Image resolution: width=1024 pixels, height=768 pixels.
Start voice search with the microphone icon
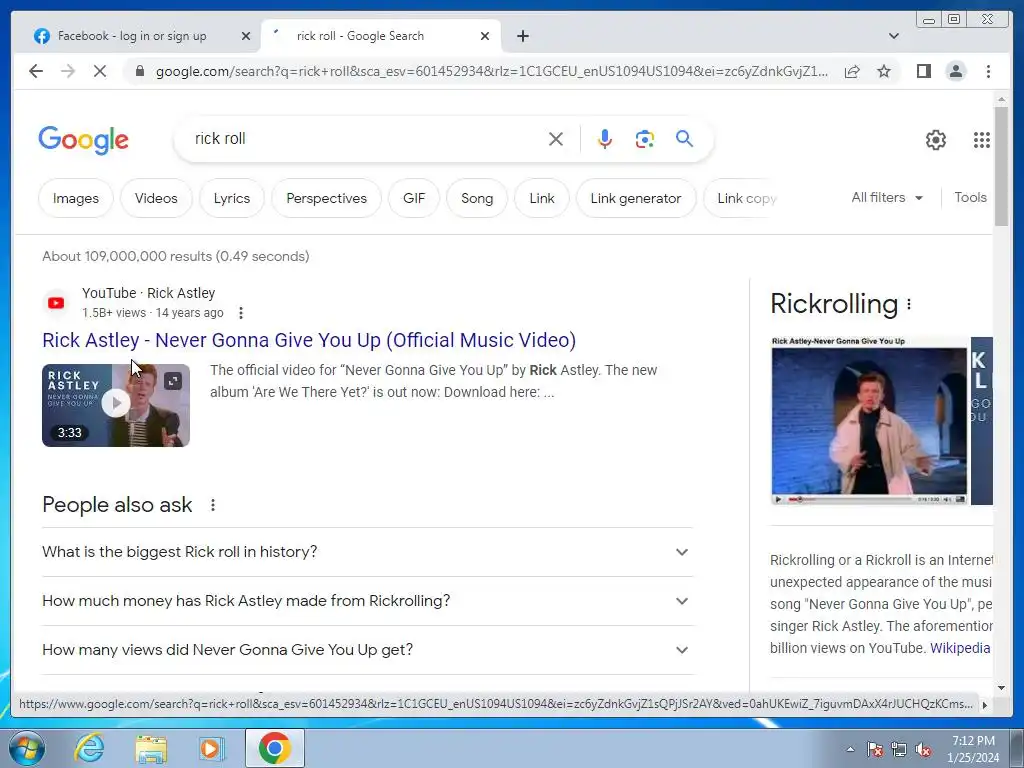point(605,138)
